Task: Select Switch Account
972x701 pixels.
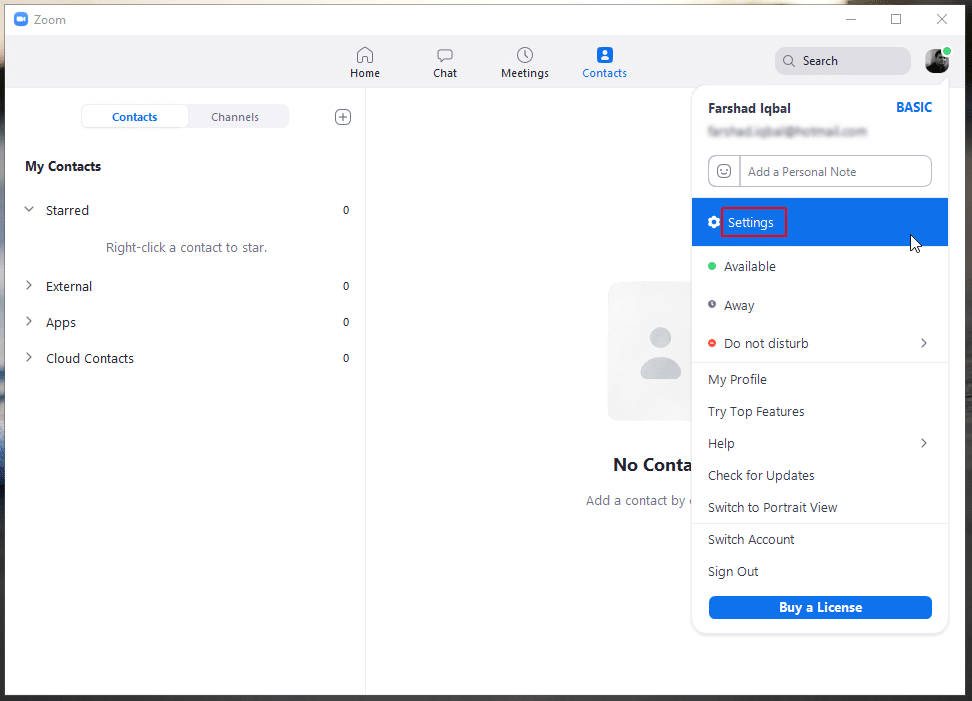Action: pyautogui.click(x=751, y=539)
